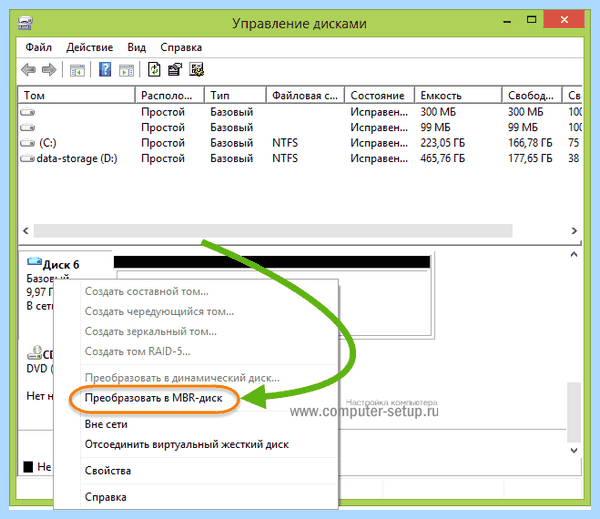
Task: Click the grayed Создать зеркальный том... entry
Action: tap(151, 331)
